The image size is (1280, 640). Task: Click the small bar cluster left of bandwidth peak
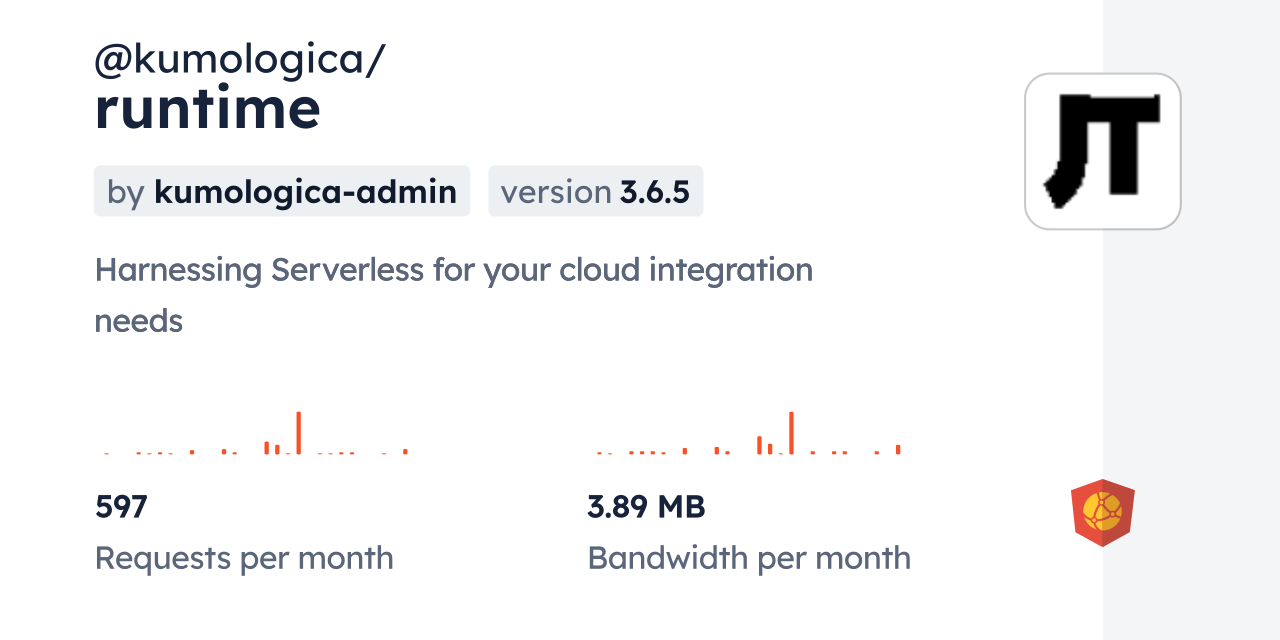tap(764, 446)
